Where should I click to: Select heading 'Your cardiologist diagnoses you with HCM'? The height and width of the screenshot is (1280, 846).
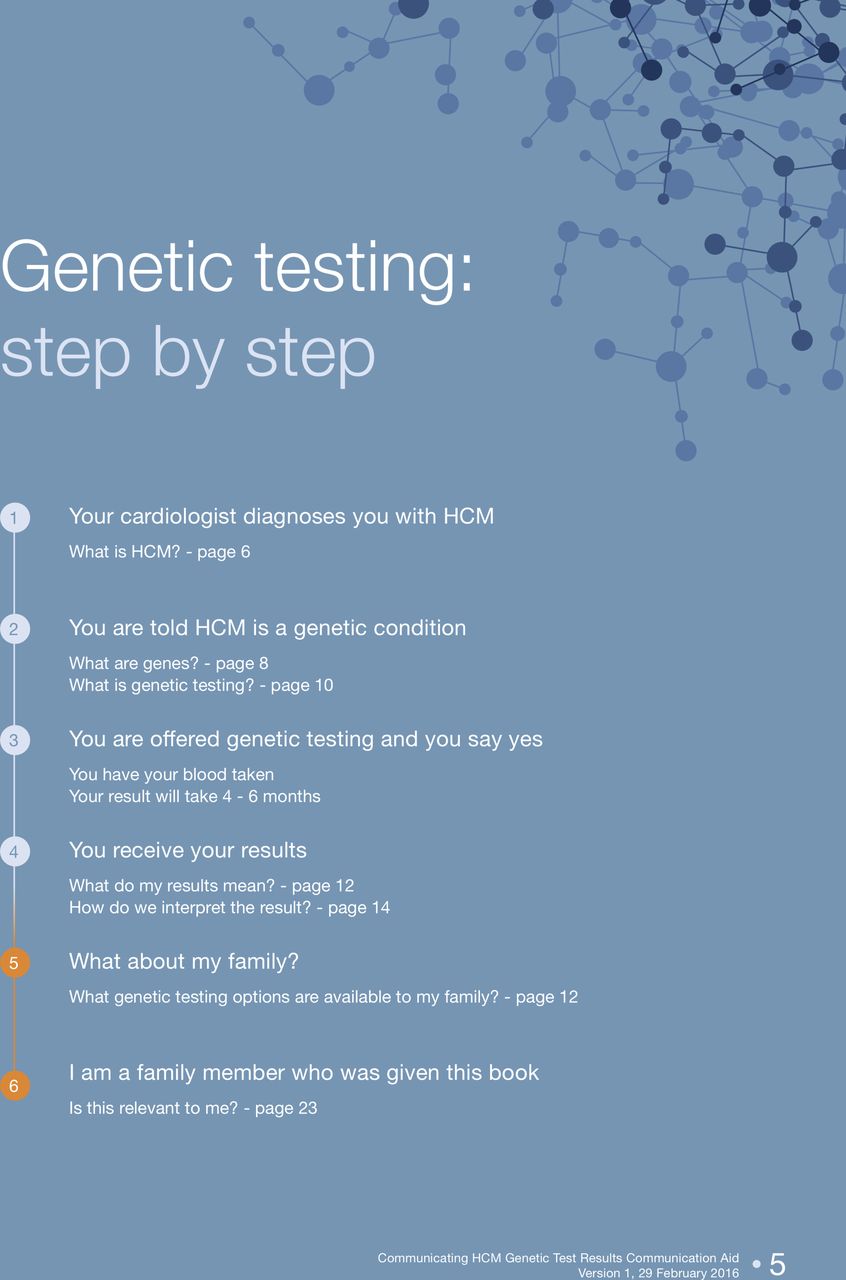pyautogui.click(x=282, y=517)
